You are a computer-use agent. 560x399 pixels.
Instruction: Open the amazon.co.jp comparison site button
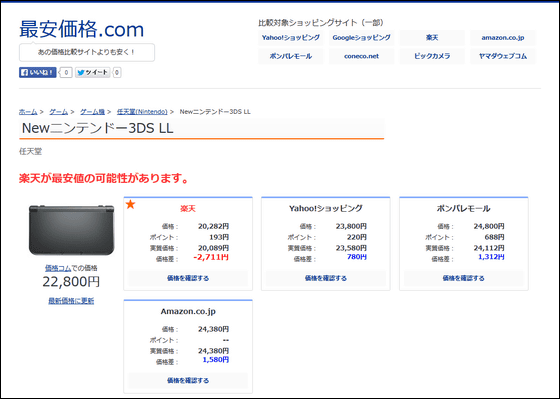[503, 38]
